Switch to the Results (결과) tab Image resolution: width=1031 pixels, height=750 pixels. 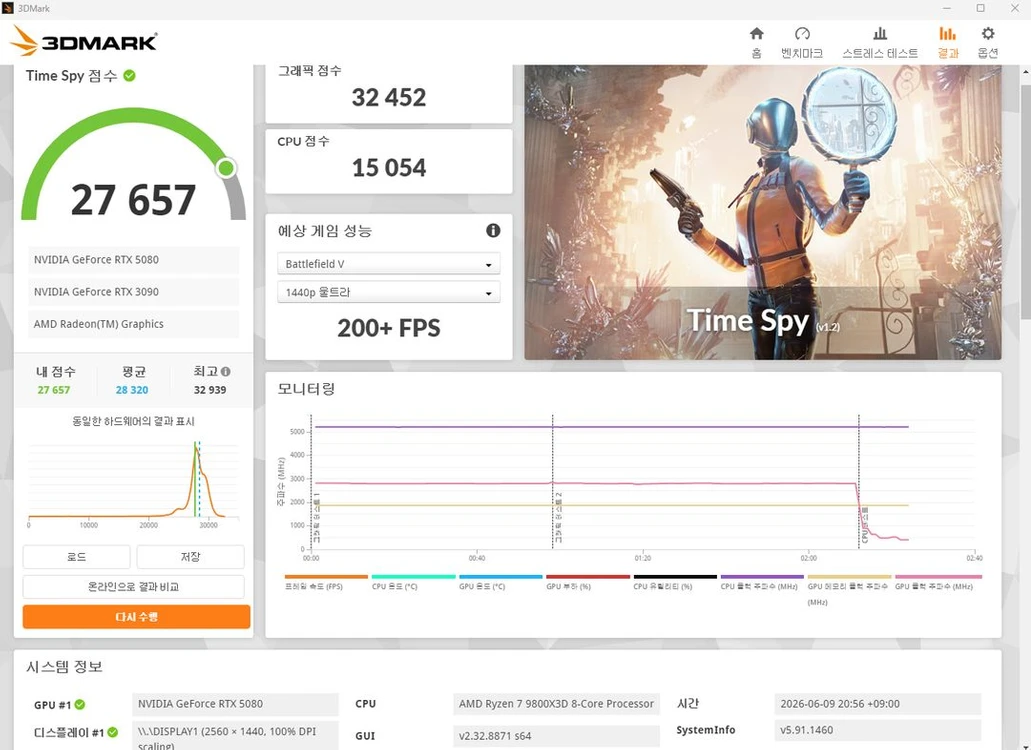pyautogui.click(x=947, y=42)
